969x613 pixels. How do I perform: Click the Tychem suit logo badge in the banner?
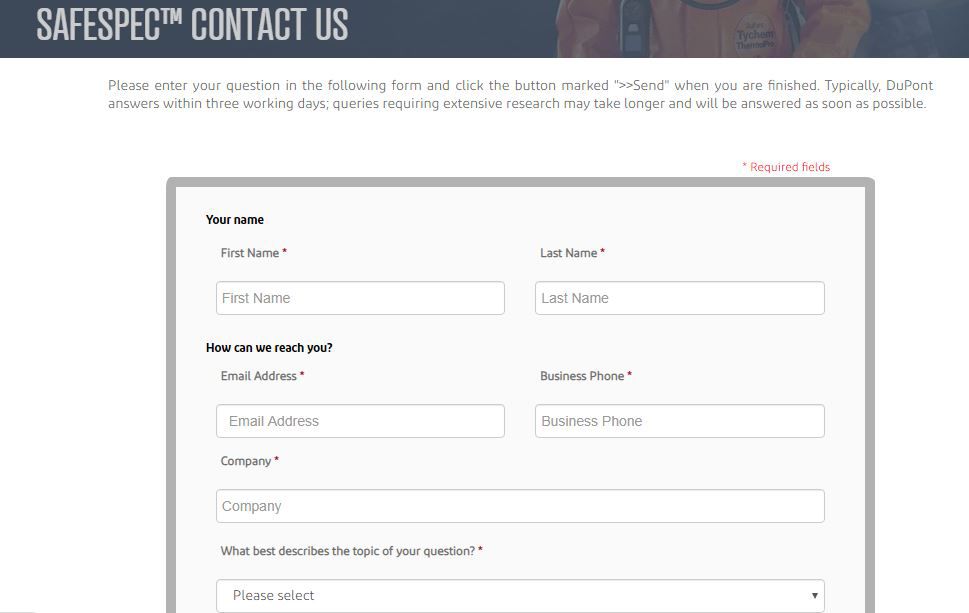click(755, 32)
